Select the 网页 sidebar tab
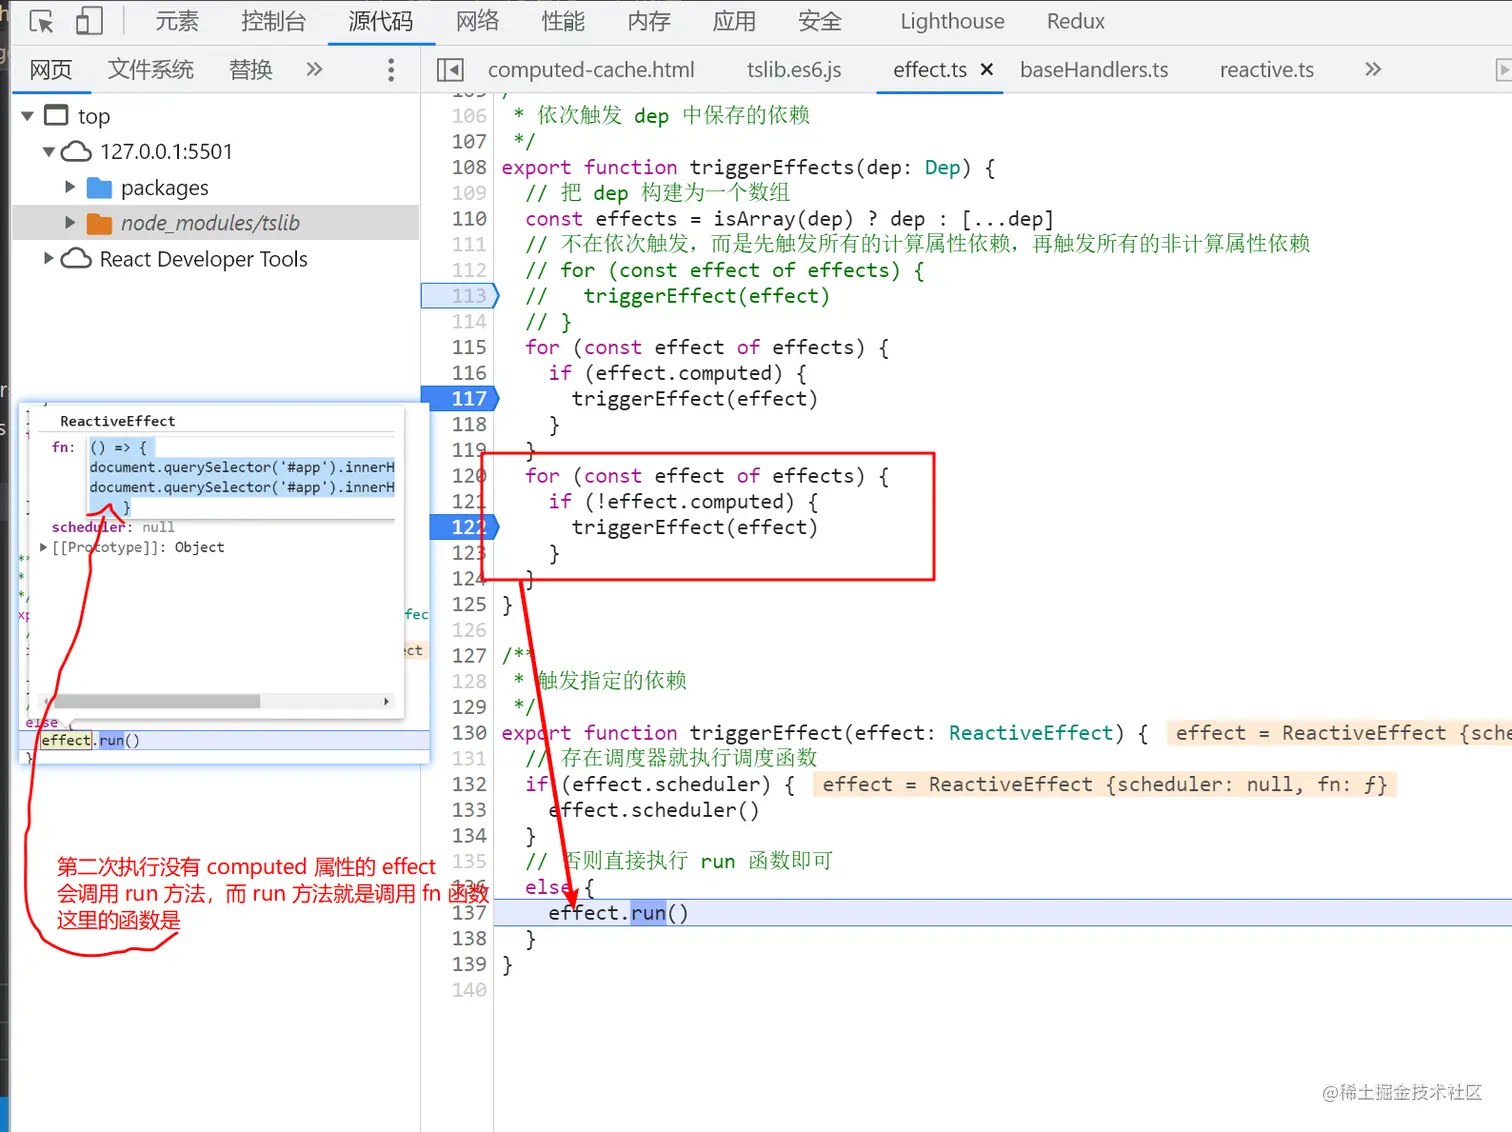Viewport: 1512px width, 1132px height. click(x=51, y=69)
